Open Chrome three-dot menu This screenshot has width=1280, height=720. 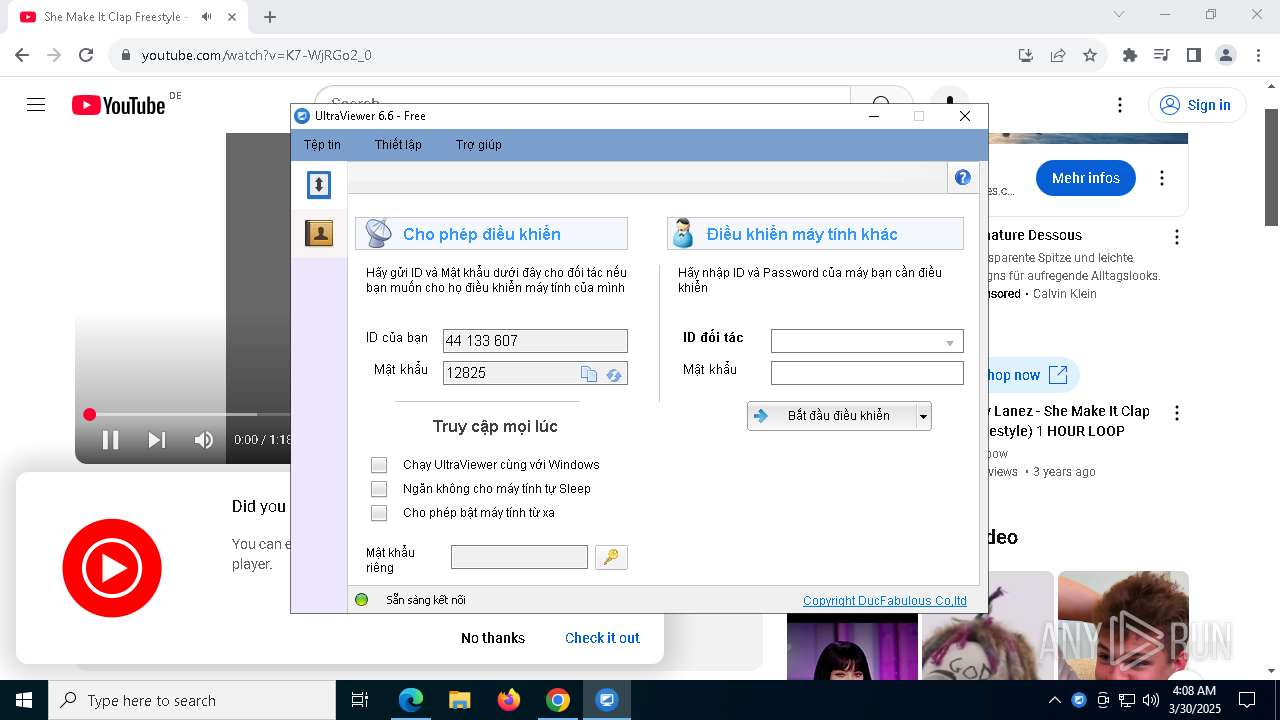point(1257,55)
